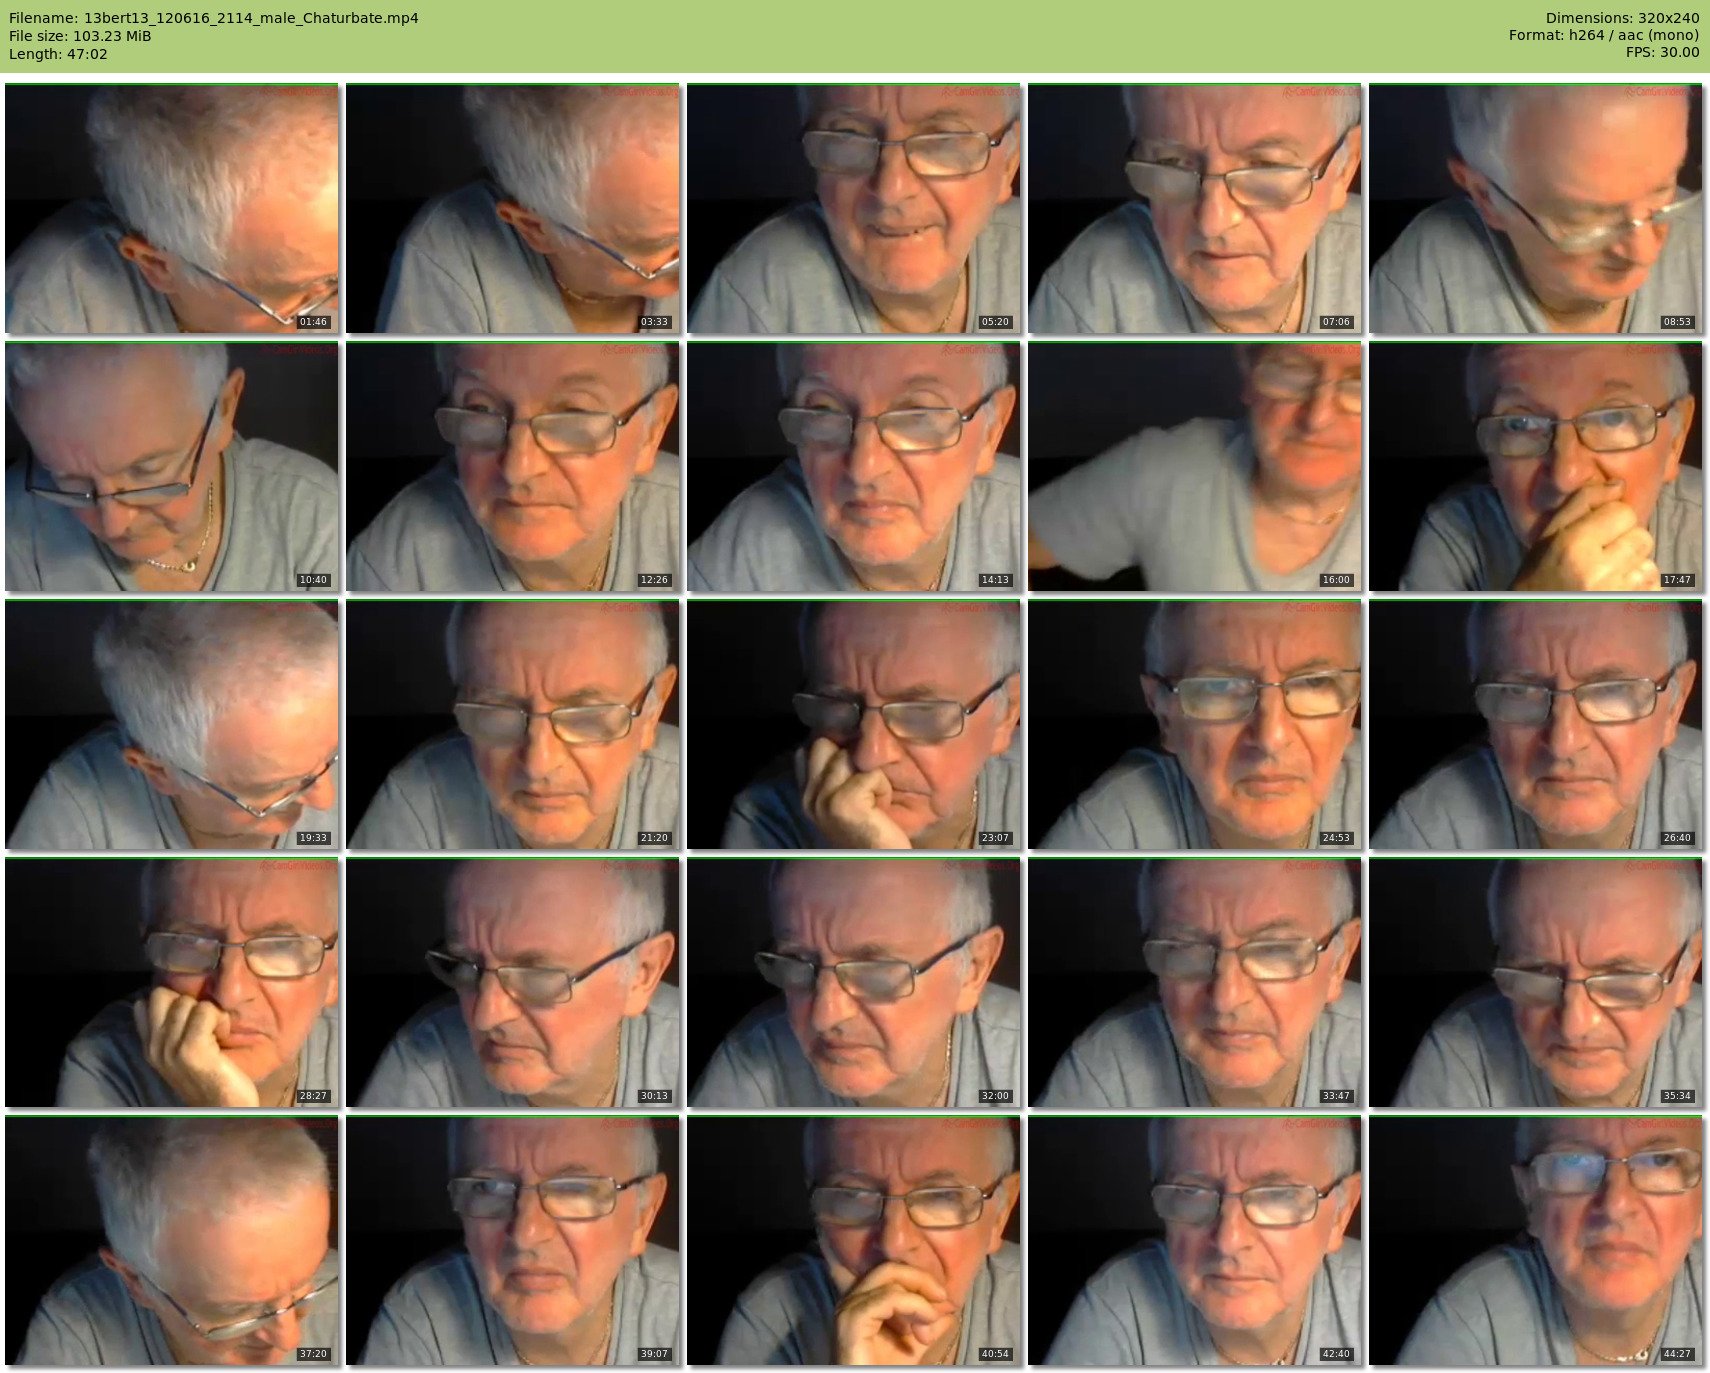The image size is (1710, 1373).
Task: Click the Dimensions 320x240 text
Action: tap(1622, 18)
